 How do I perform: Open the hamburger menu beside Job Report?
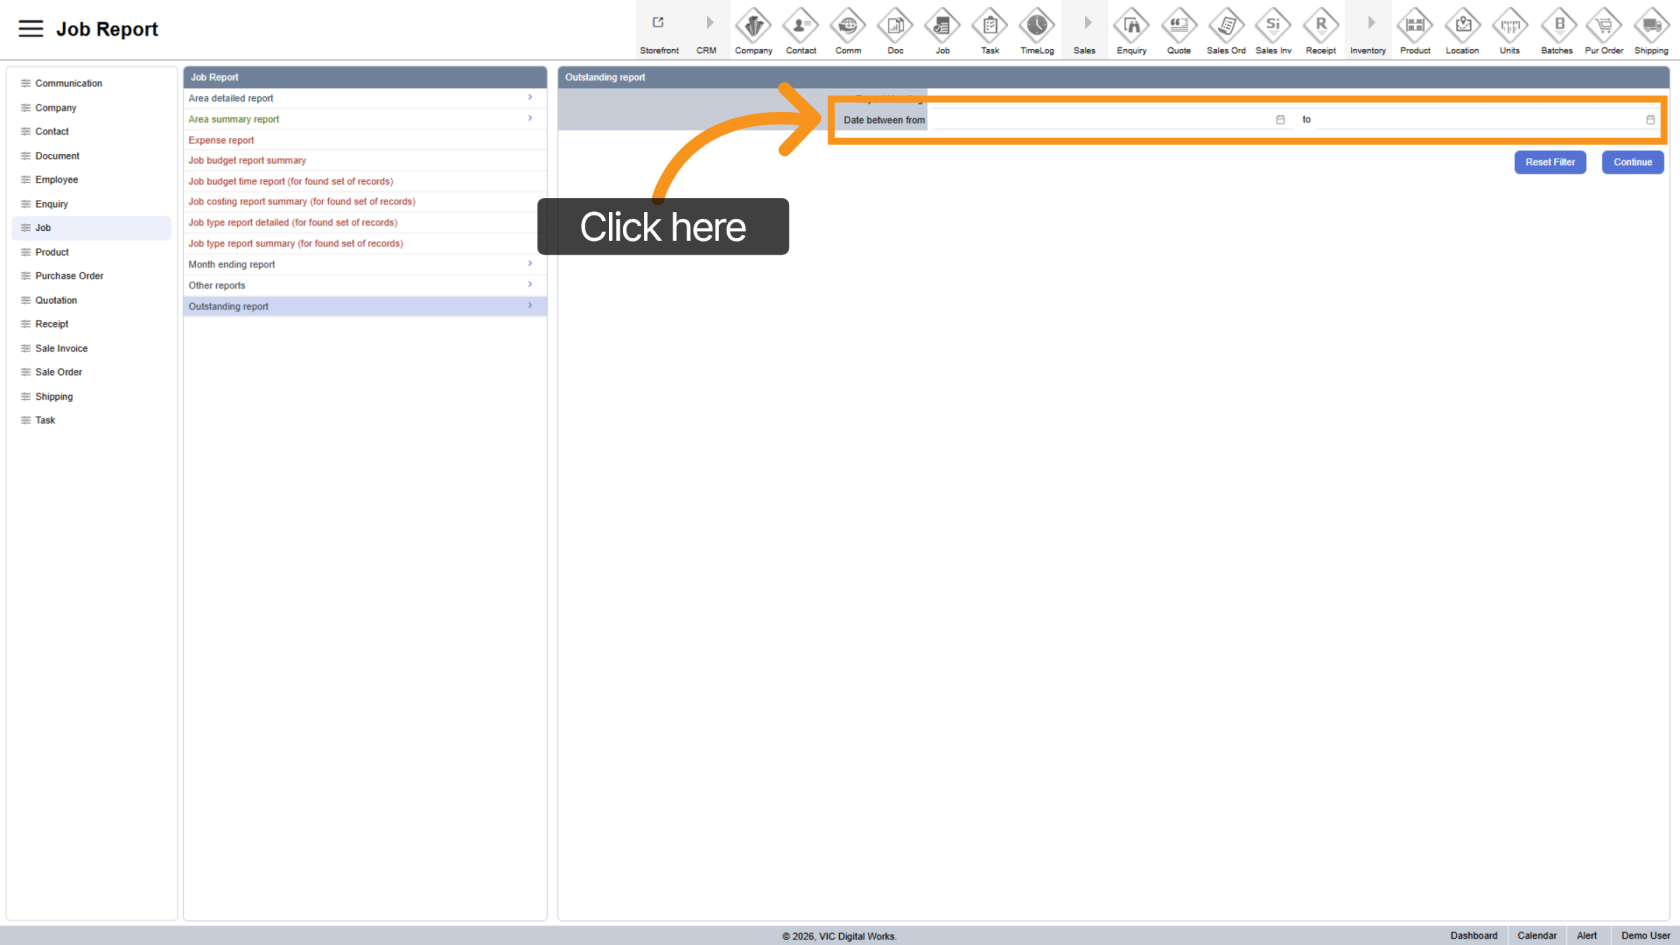(31, 29)
